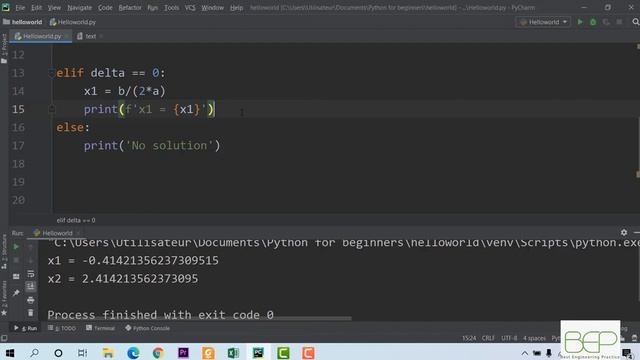Close the Helloworld run tab

78,233
